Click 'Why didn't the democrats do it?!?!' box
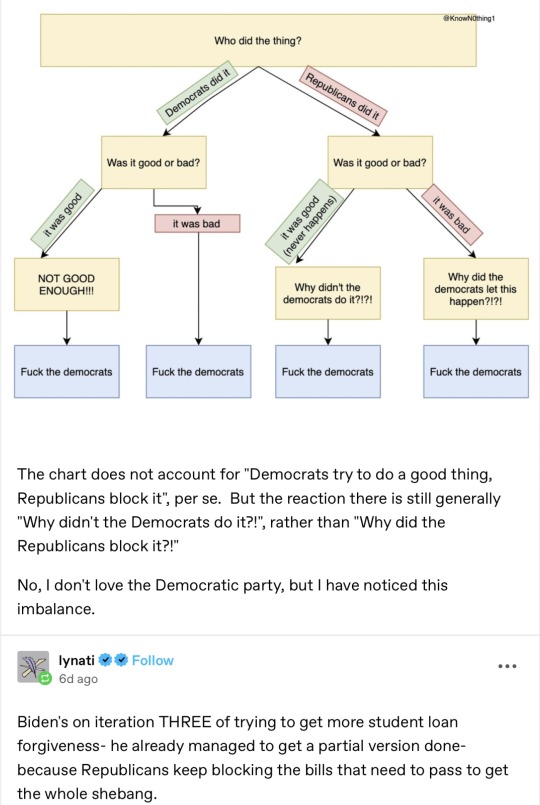The image size is (540, 805). point(328,293)
